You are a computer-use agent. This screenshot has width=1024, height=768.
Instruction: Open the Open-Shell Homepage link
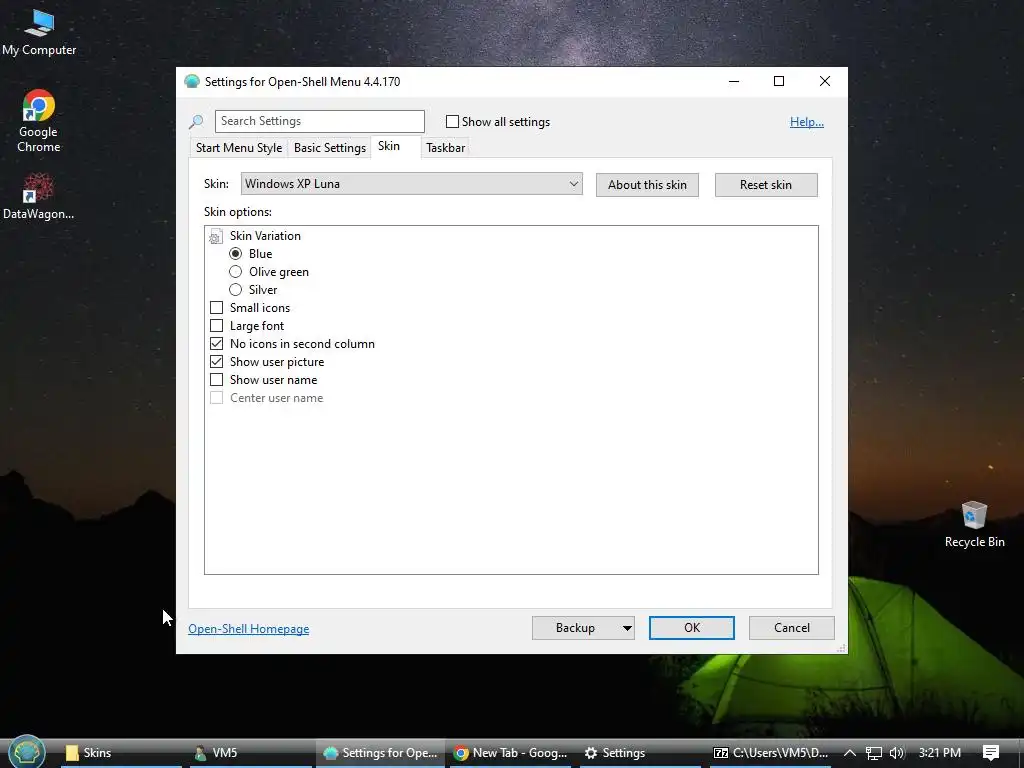click(x=249, y=629)
